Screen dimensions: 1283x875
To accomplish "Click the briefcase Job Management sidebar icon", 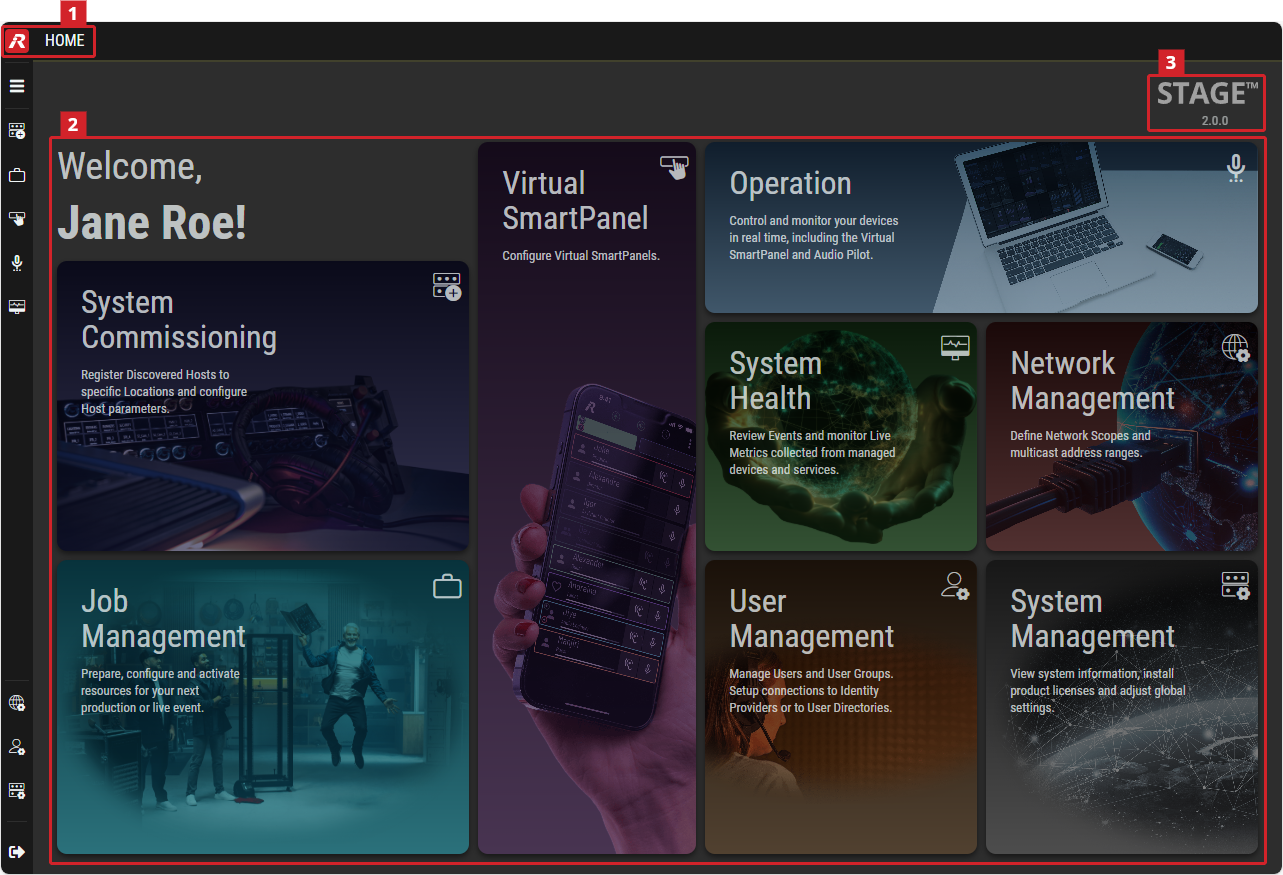I will pyautogui.click(x=17, y=175).
